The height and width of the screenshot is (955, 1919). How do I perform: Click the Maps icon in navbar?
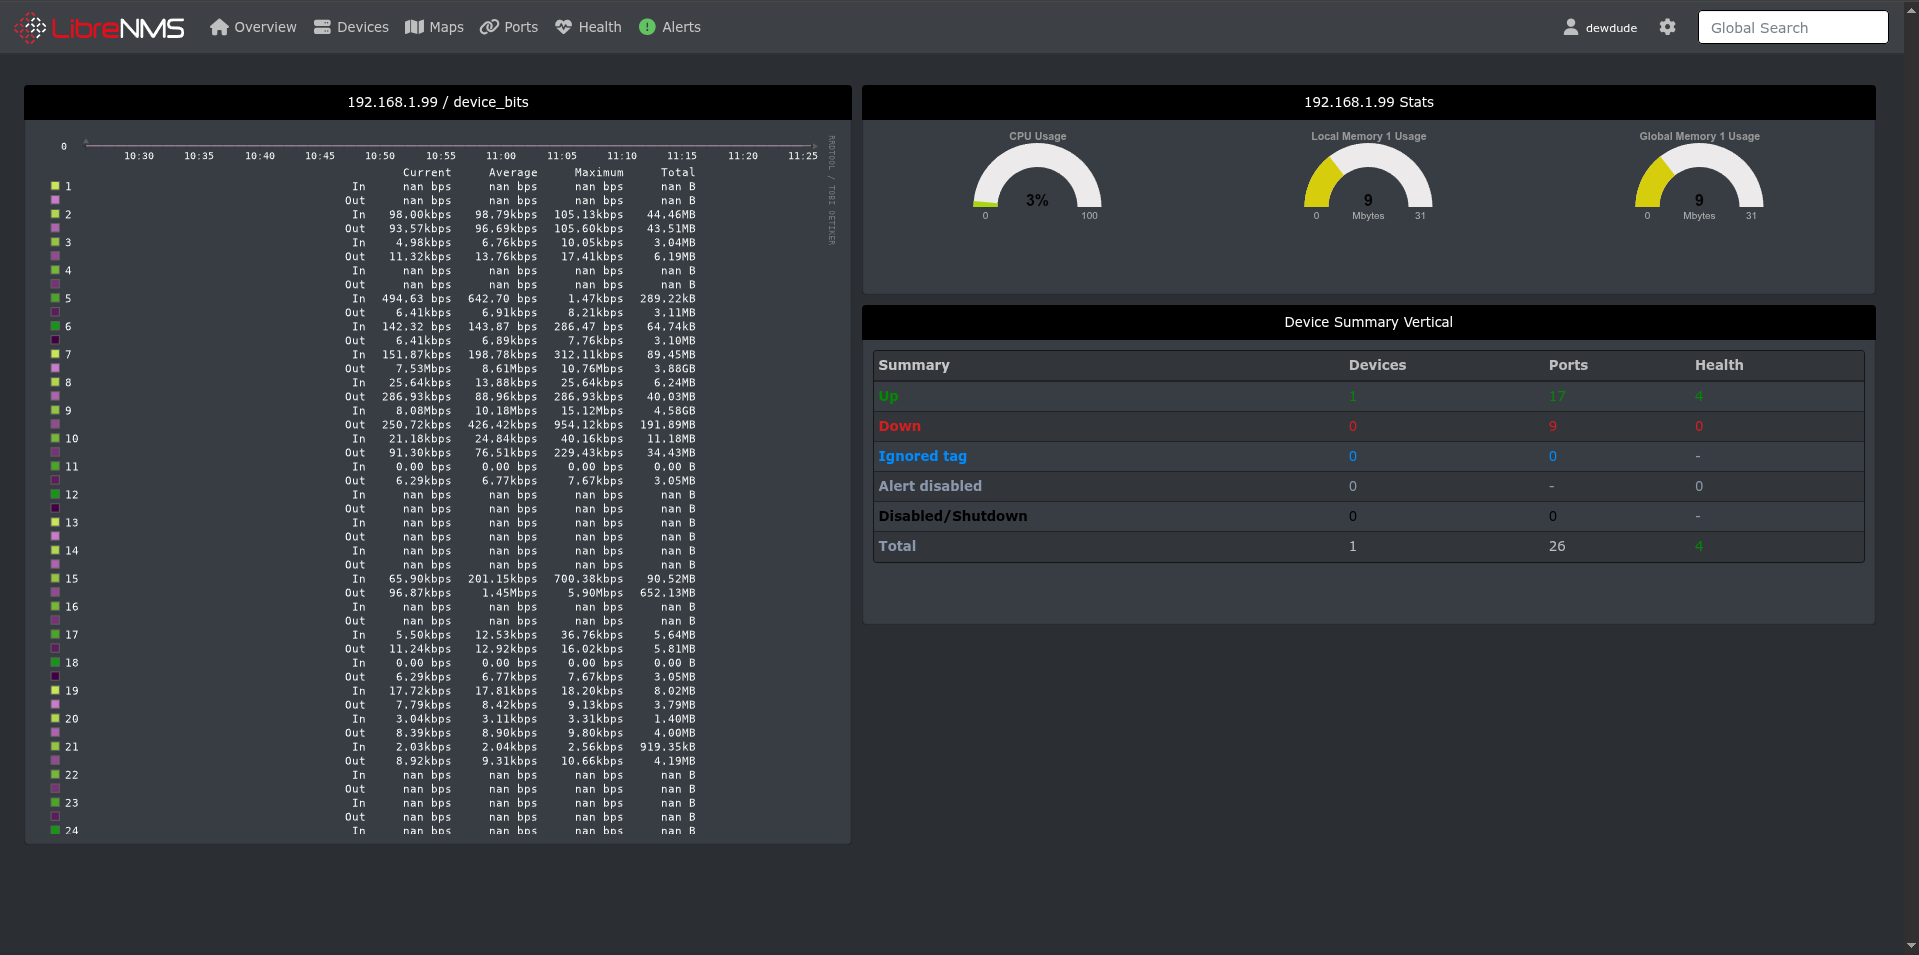(414, 27)
